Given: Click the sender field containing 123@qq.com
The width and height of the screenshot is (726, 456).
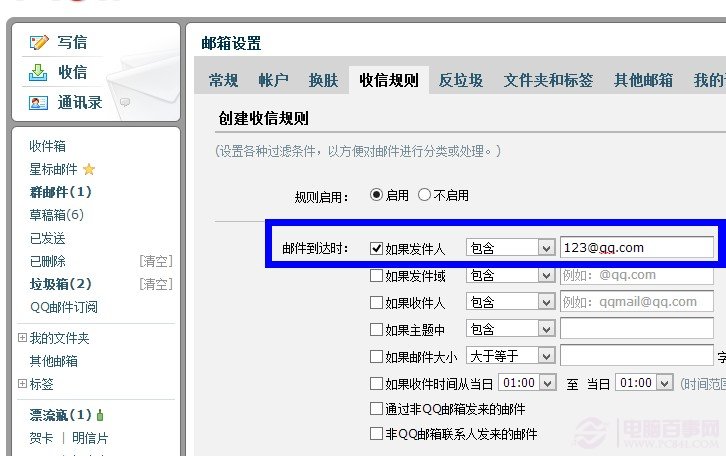Looking at the screenshot, I should (637, 248).
